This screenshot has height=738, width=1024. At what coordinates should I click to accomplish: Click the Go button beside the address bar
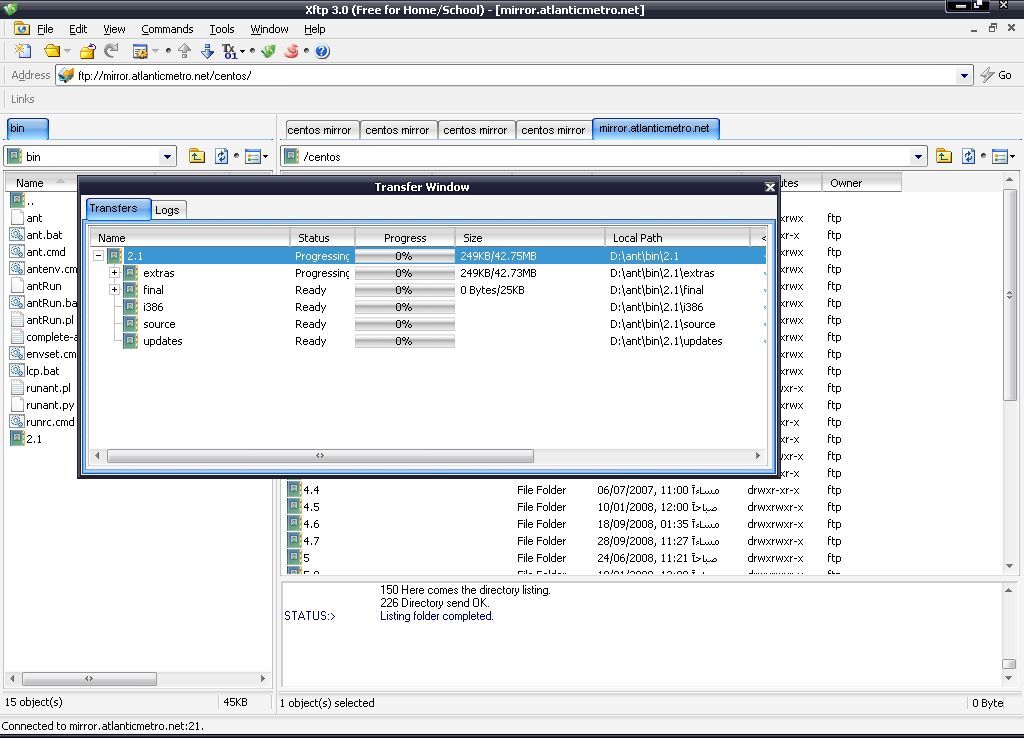tap(997, 75)
